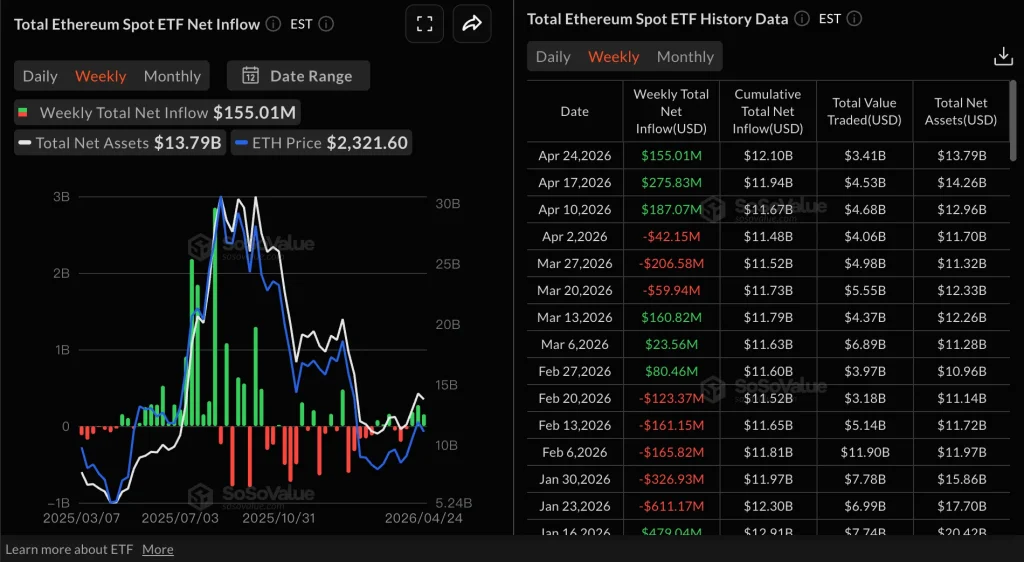Click the share arrow icon
Image resolution: width=1024 pixels, height=562 pixels.
pos(472,24)
